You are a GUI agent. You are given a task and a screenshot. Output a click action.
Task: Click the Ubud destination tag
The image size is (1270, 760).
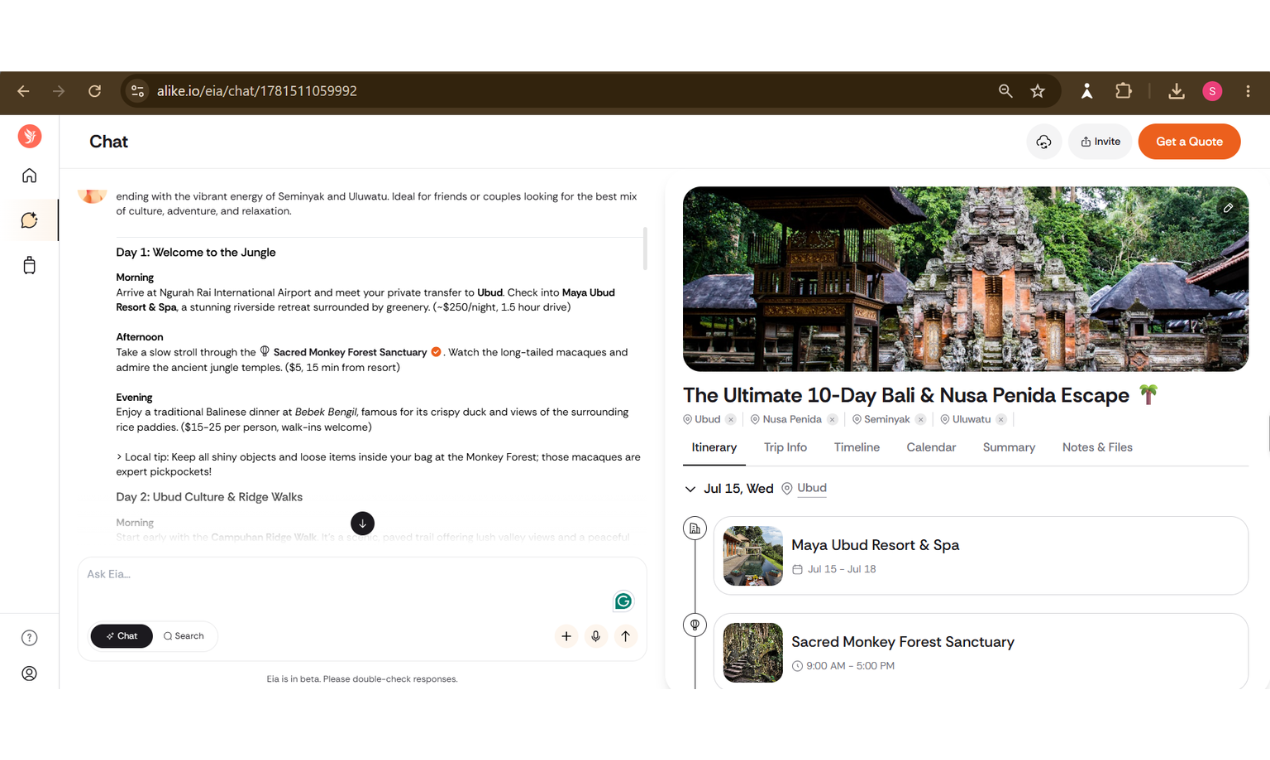tap(707, 420)
